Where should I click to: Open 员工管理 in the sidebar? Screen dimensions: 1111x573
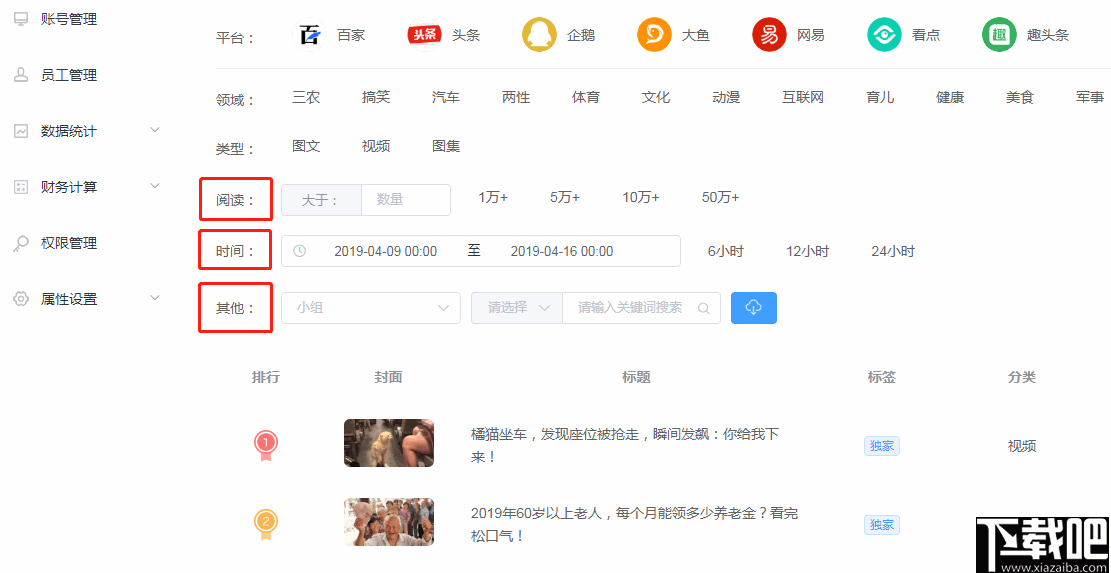[x=69, y=75]
